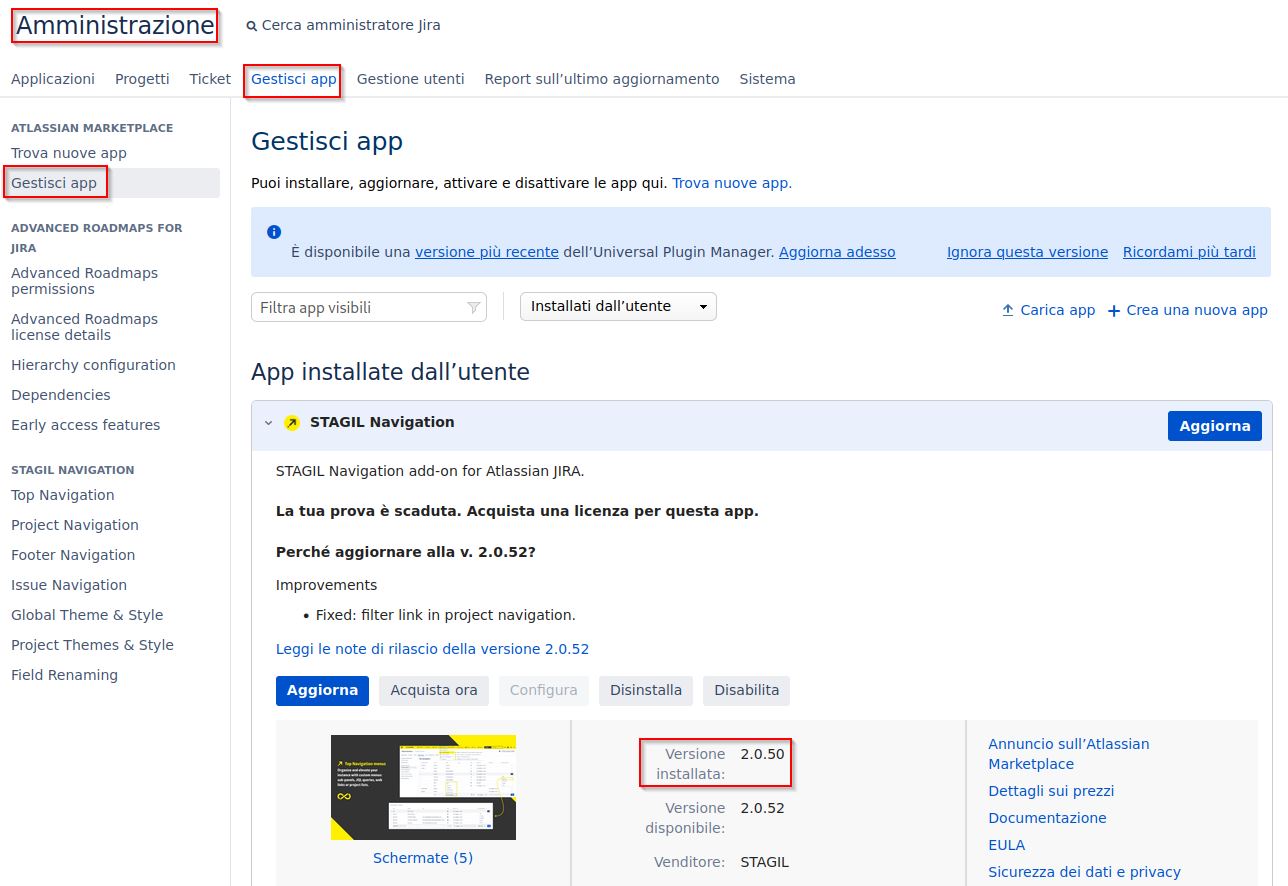Screen dimensions: 1288x886
Task: Open Project Themes & Style
Action: tap(92, 645)
